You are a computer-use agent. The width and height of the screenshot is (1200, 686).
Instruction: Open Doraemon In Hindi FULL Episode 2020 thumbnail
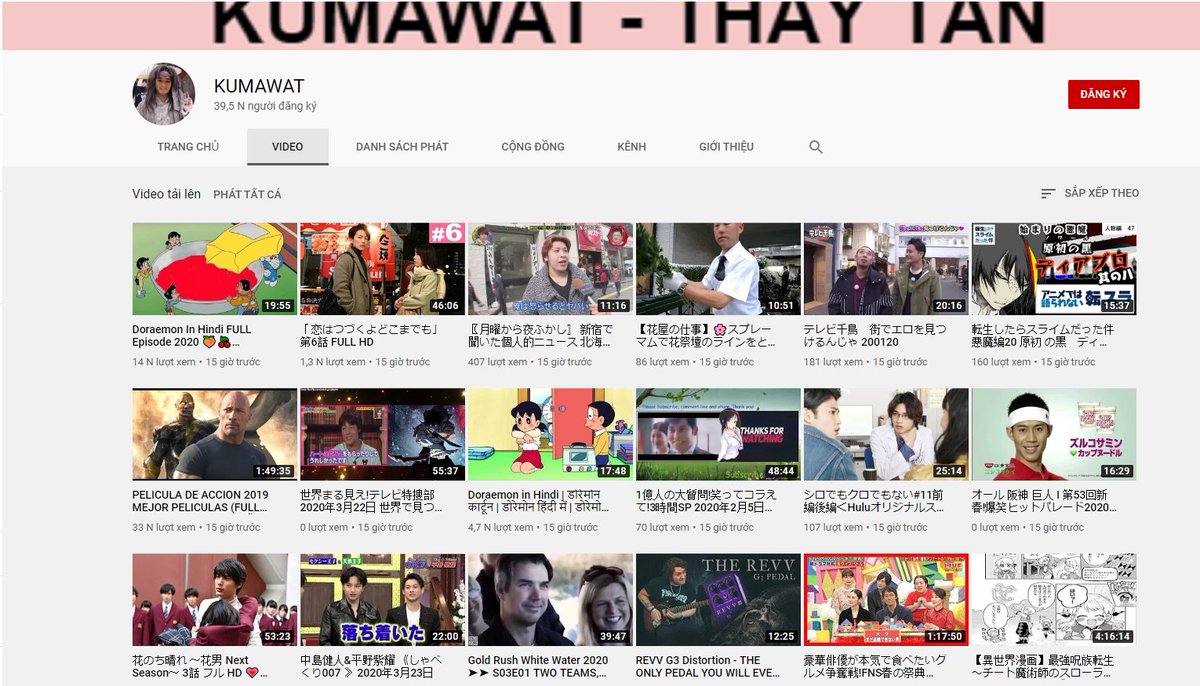214,269
